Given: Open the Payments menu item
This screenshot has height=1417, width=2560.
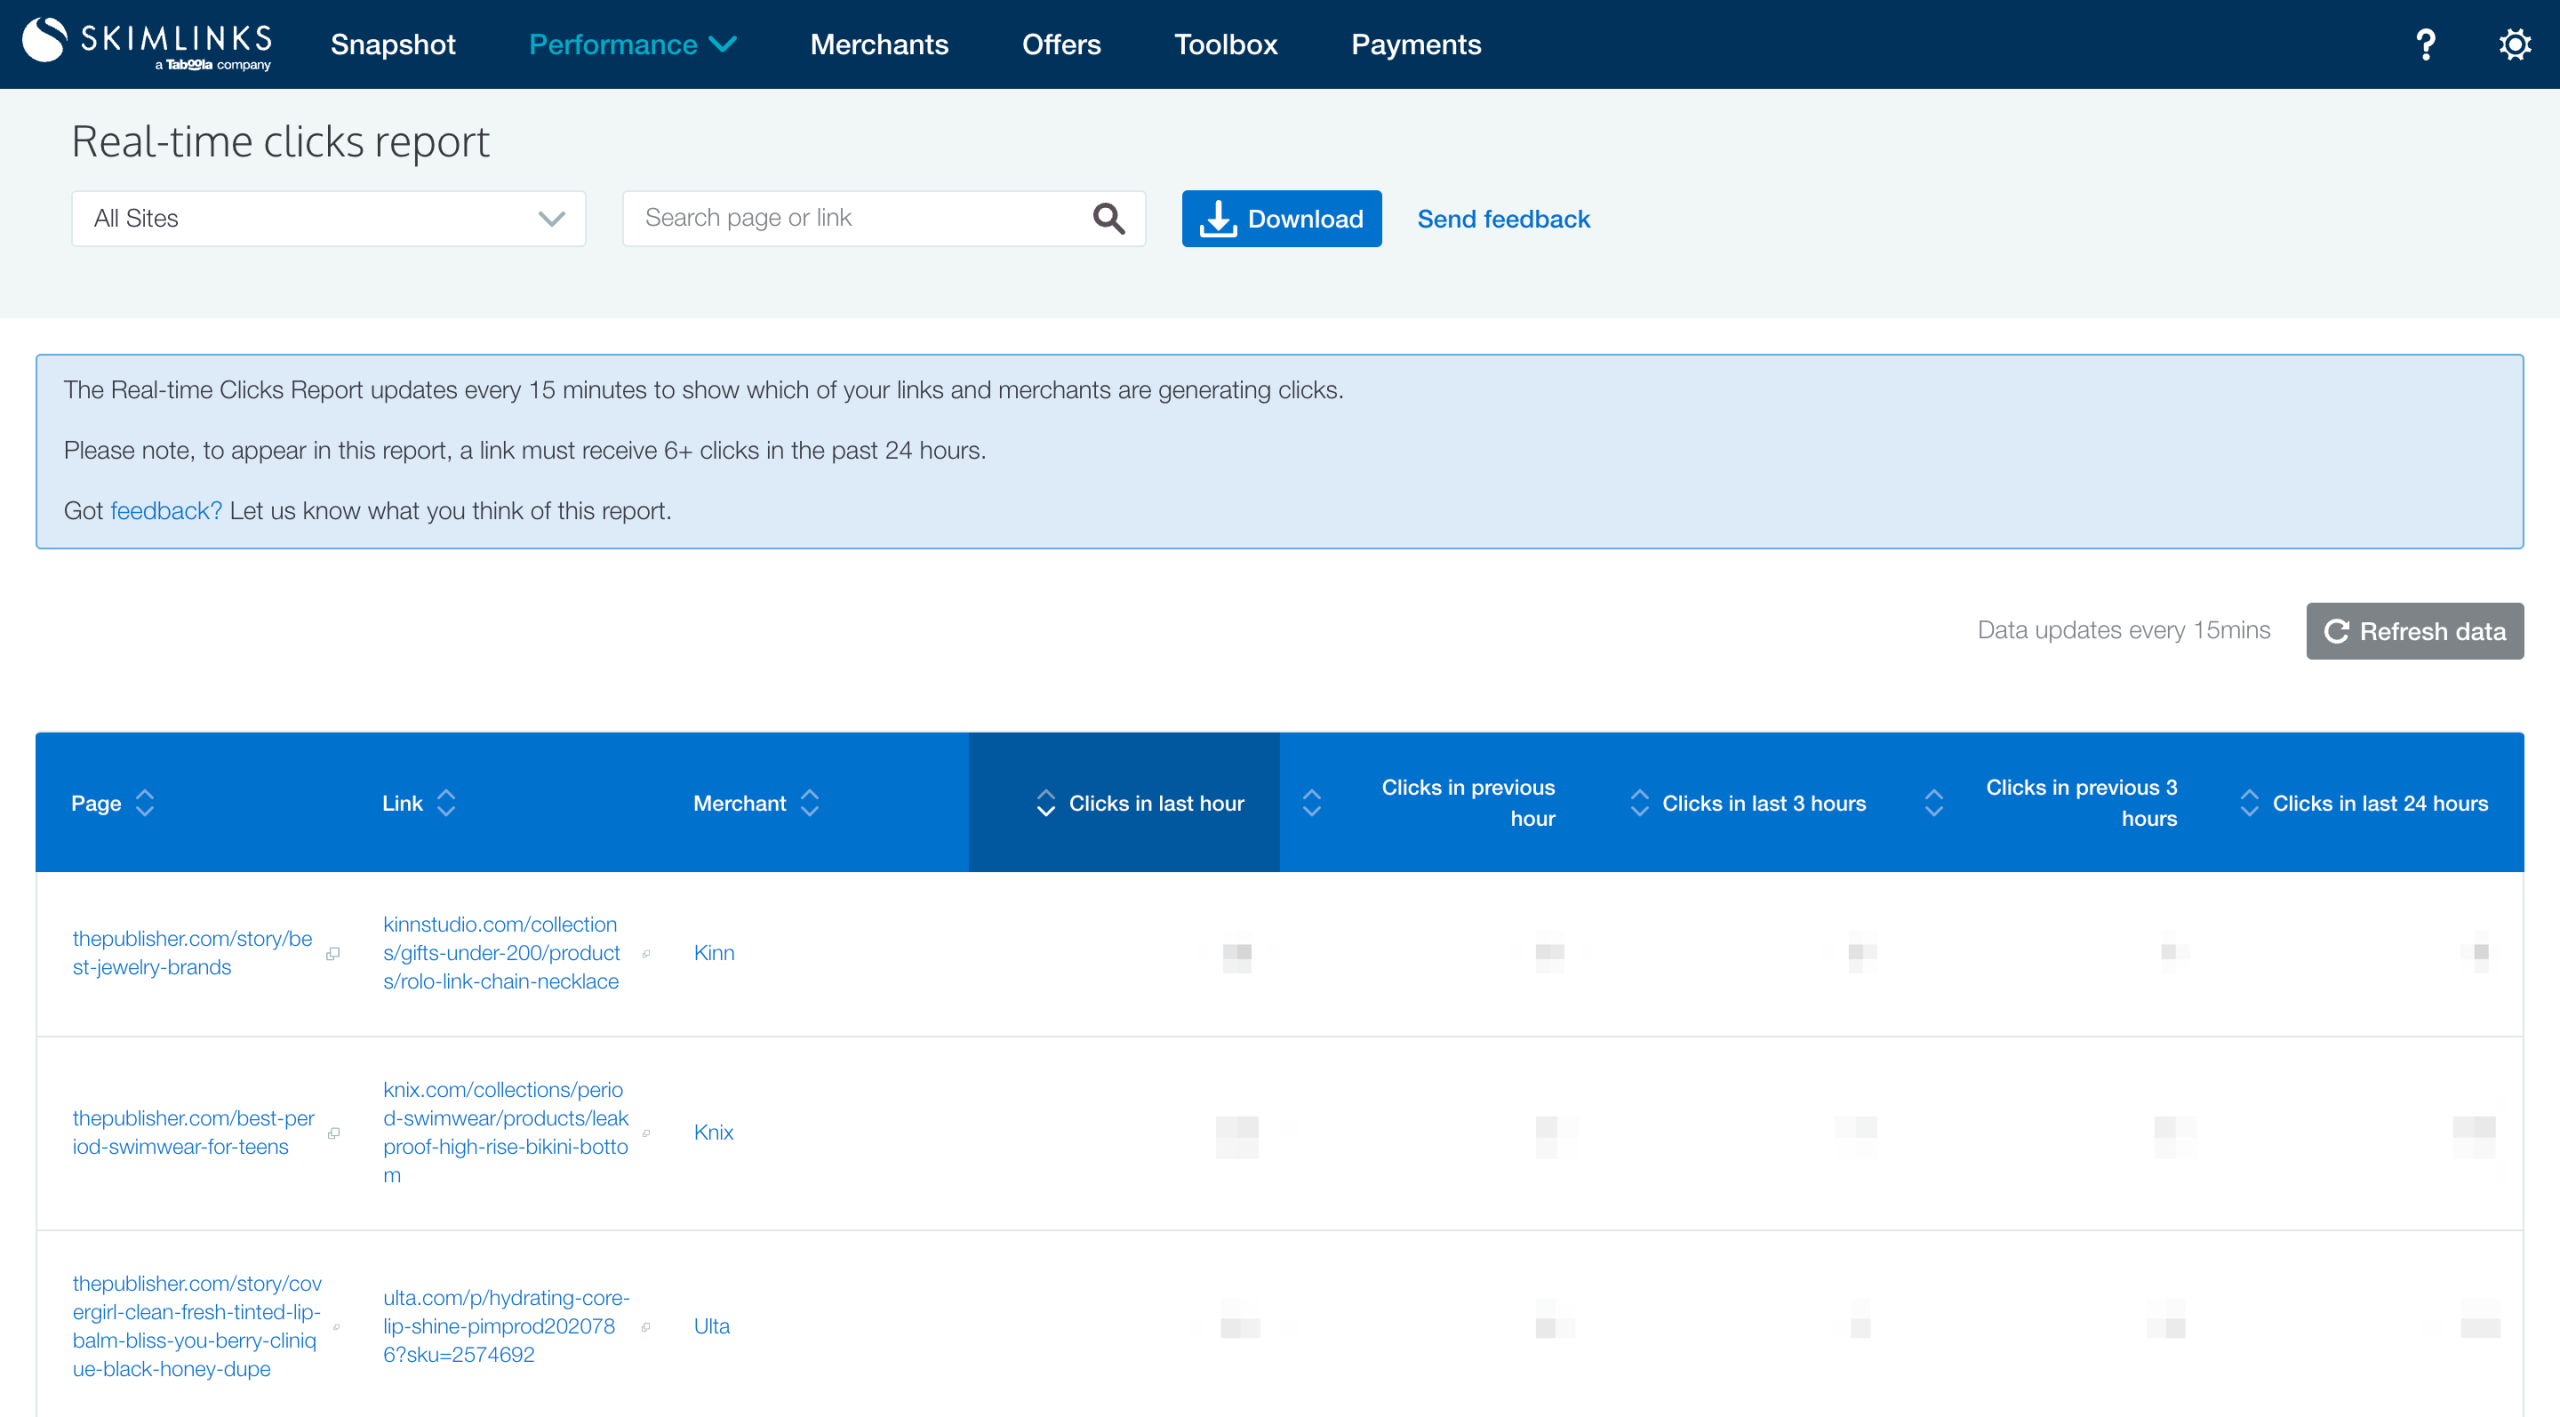Looking at the screenshot, I should [x=1415, y=44].
